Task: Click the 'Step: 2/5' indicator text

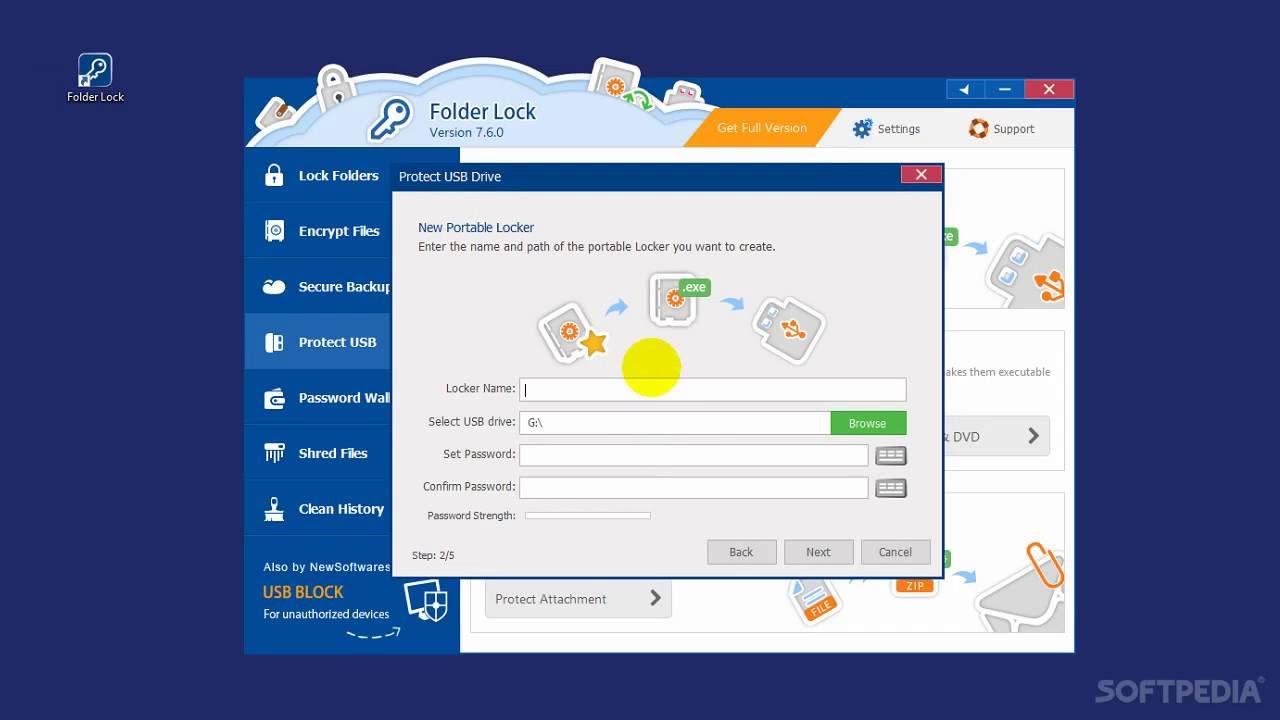Action: pyautogui.click(x=433, y=555)
